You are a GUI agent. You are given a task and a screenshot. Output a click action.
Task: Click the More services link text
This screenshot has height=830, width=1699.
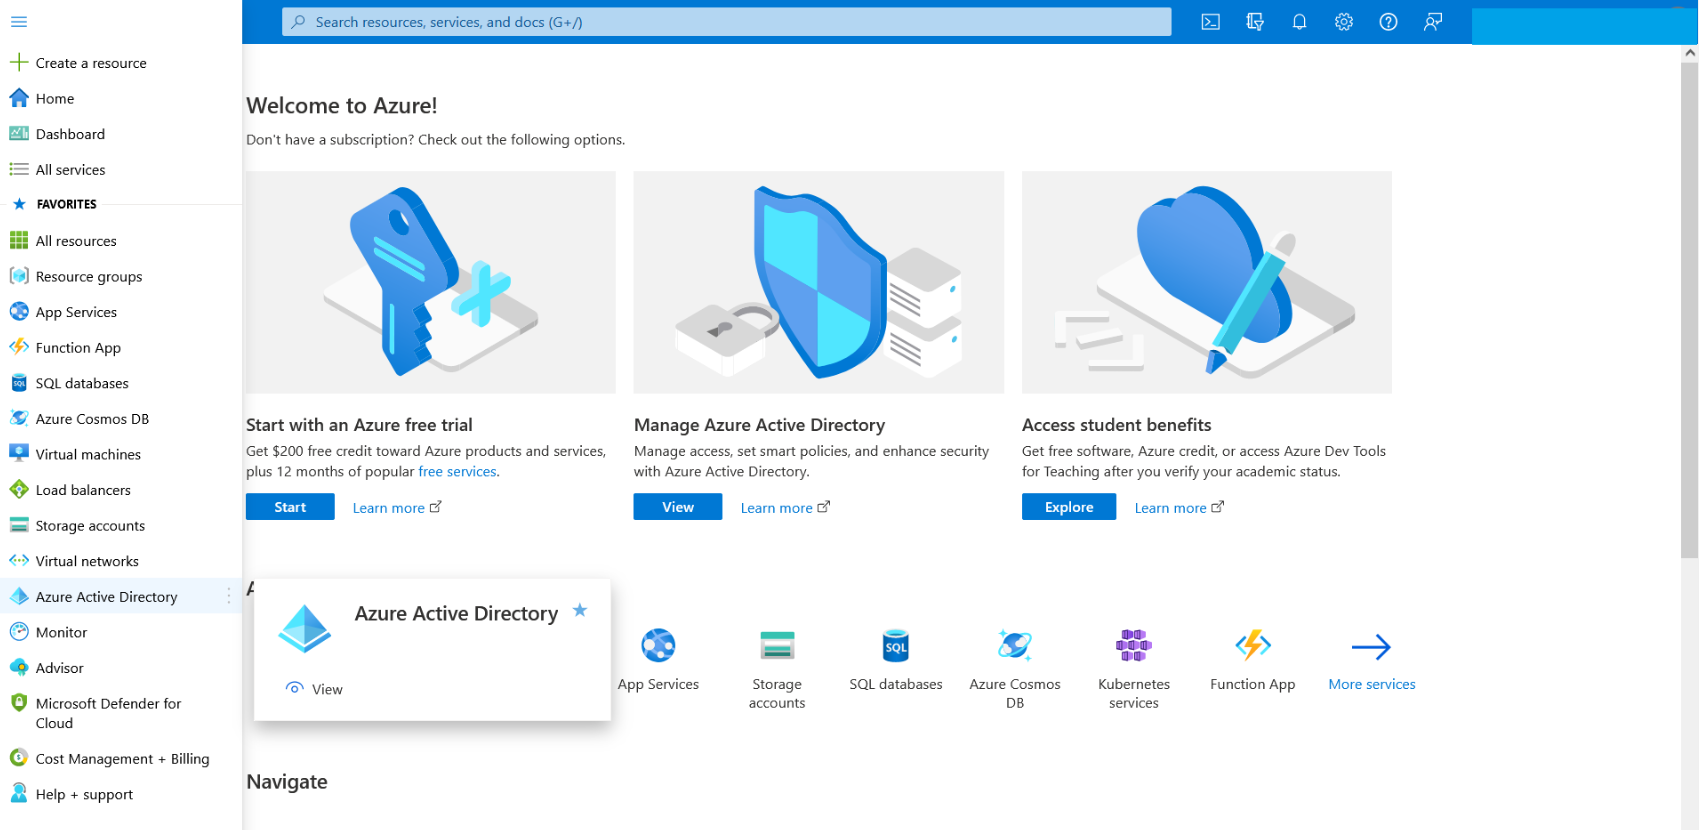click(1372, 685)
